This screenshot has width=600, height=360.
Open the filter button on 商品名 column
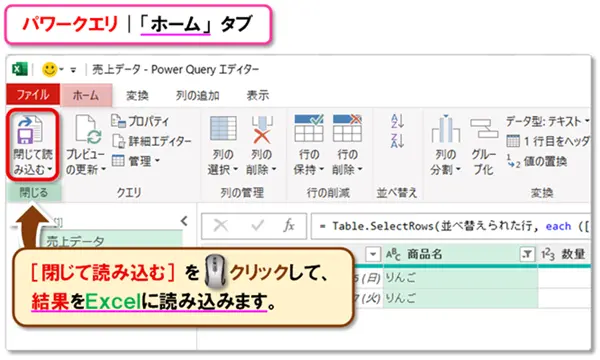527,254
